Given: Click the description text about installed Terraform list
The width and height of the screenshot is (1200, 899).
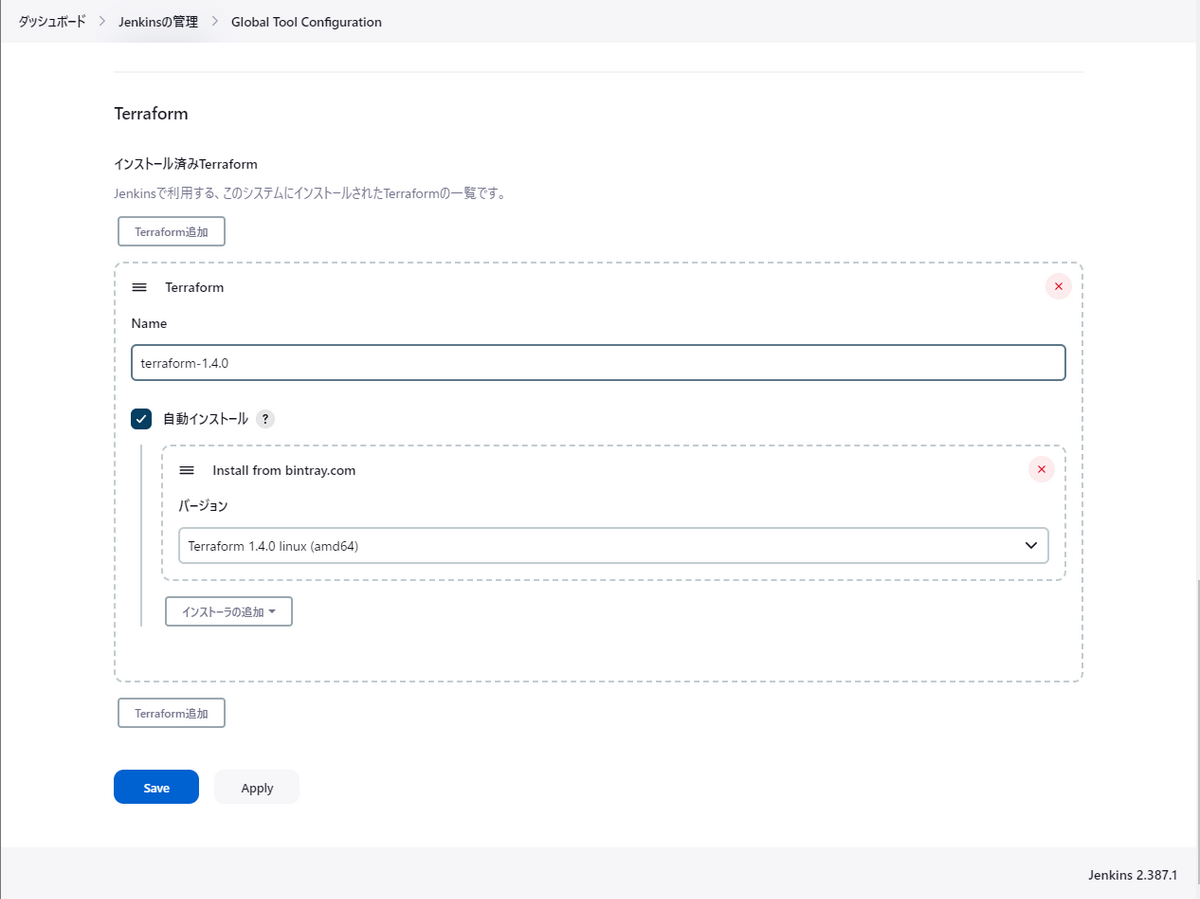Looking at the screenshot, I should (310, 193).
